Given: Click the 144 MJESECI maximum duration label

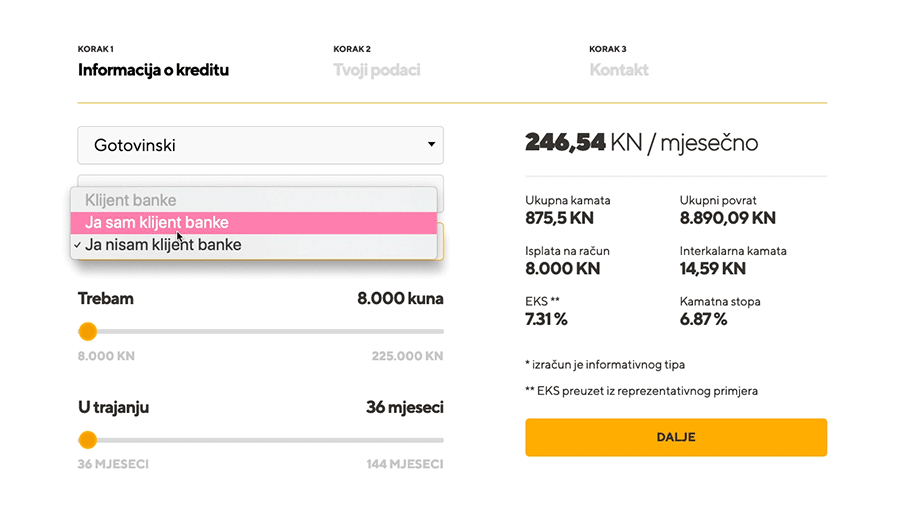Looking at the screenshot, I should [404, 465].
